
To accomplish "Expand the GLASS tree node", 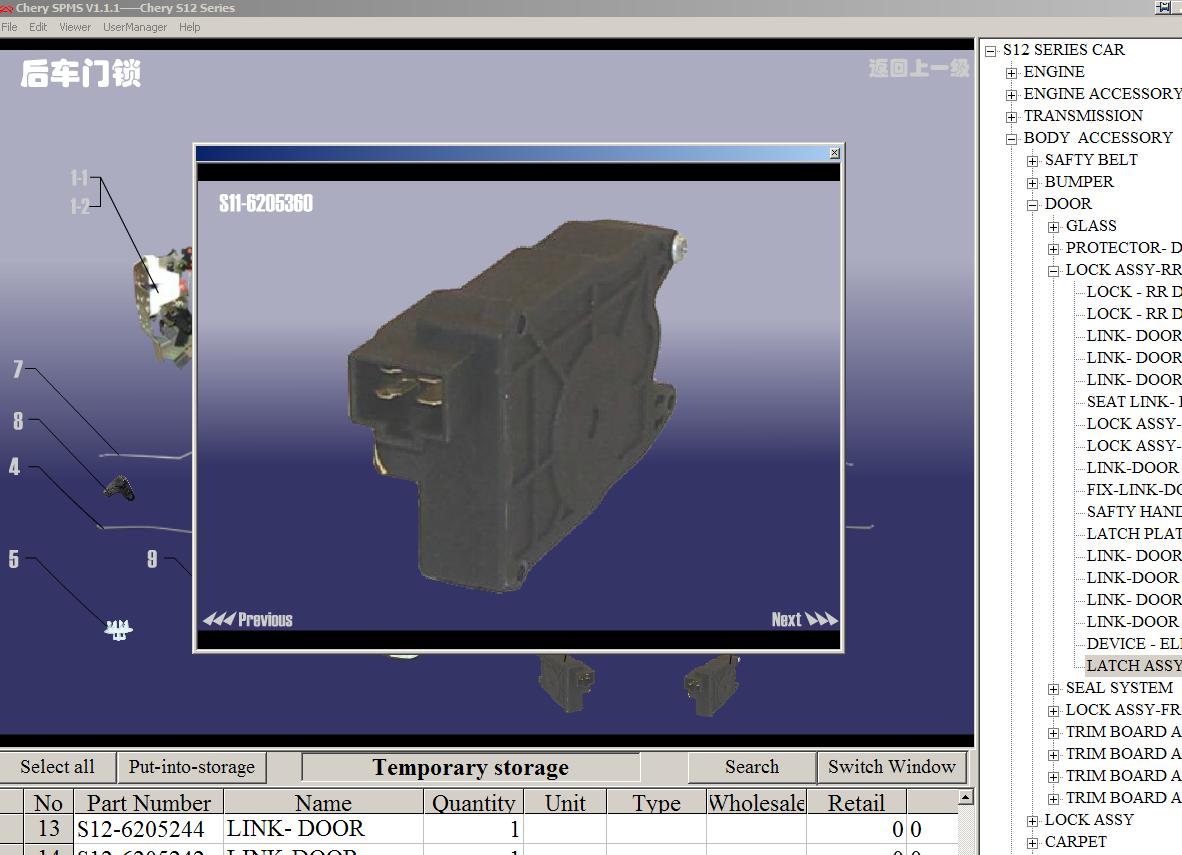I will point(1054,227).
